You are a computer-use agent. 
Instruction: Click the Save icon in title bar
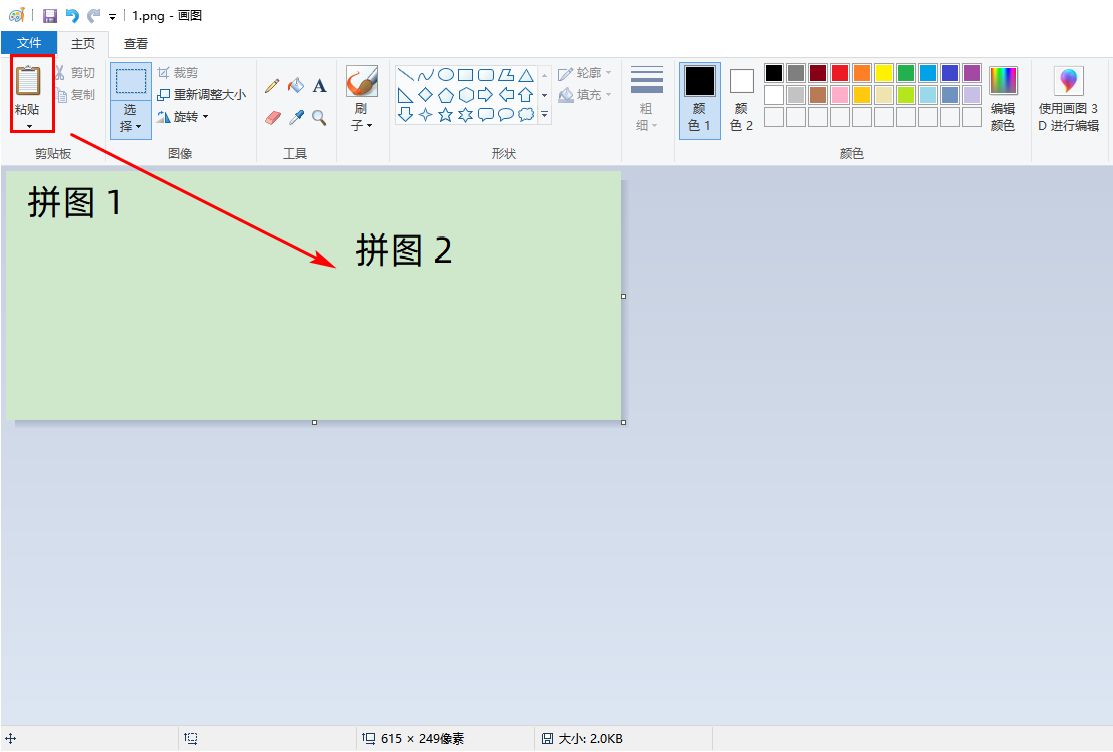[x=50, y=15]
